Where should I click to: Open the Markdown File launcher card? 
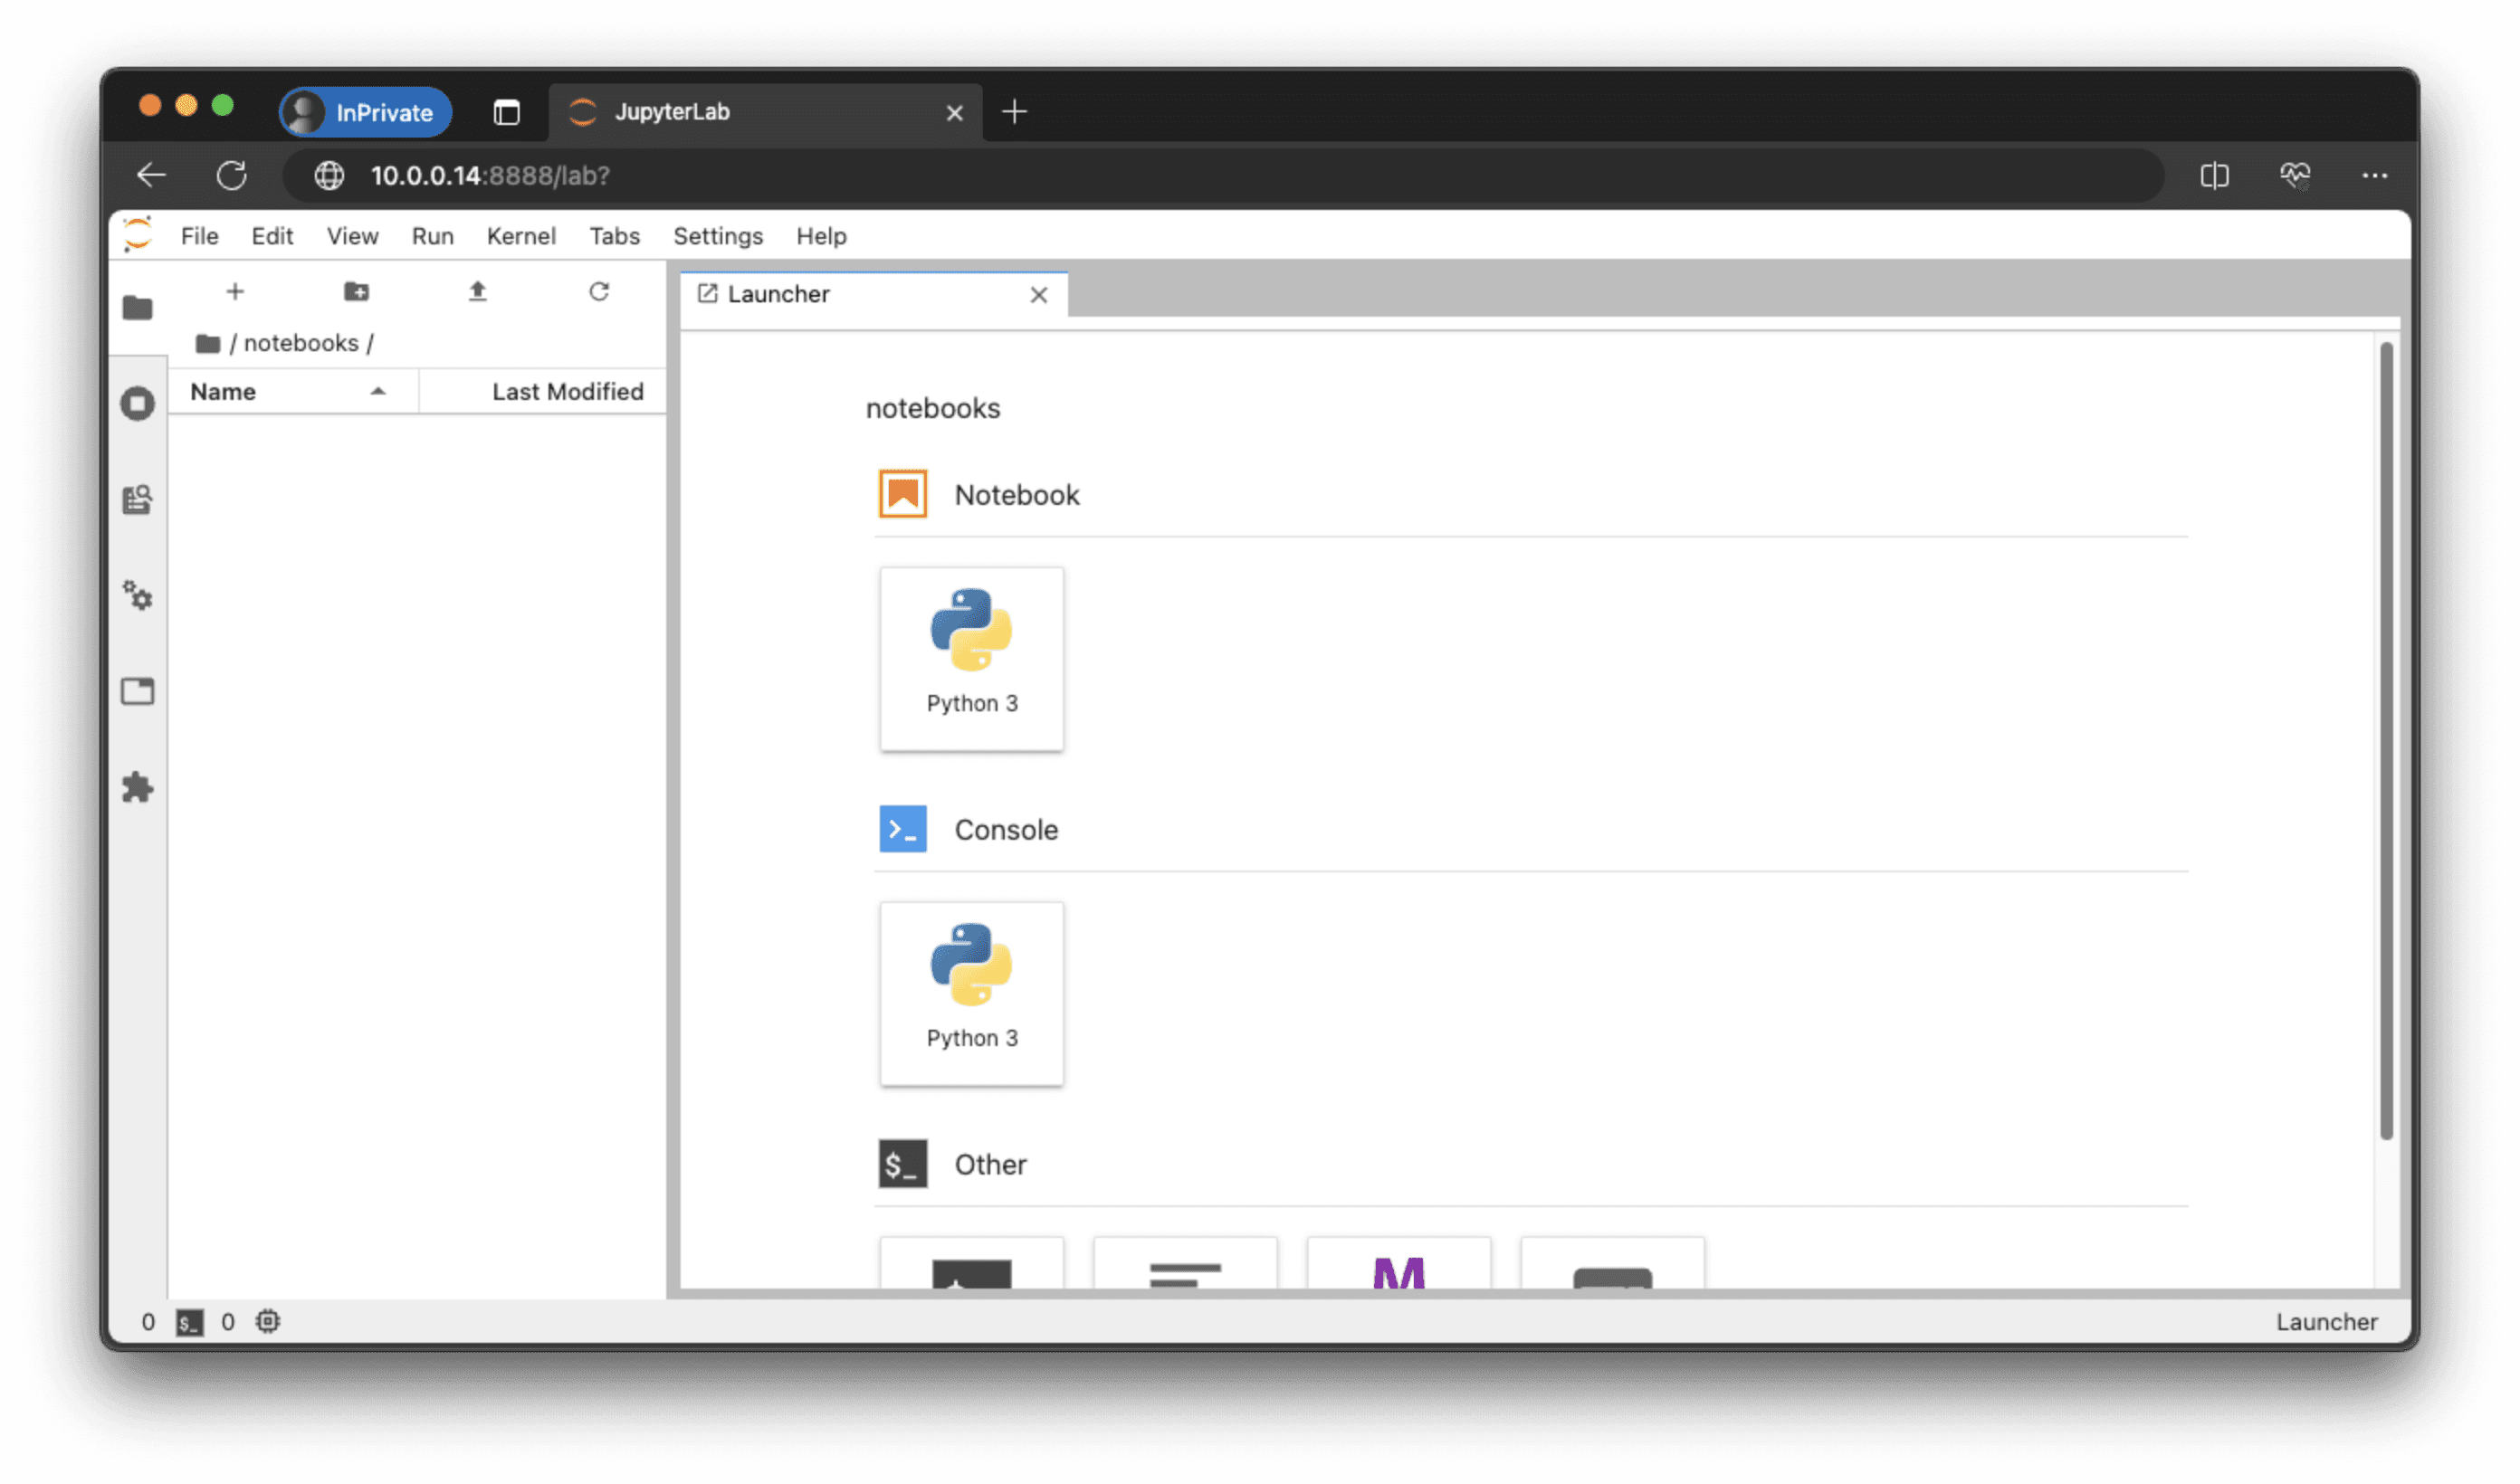pos(1399,1263)
